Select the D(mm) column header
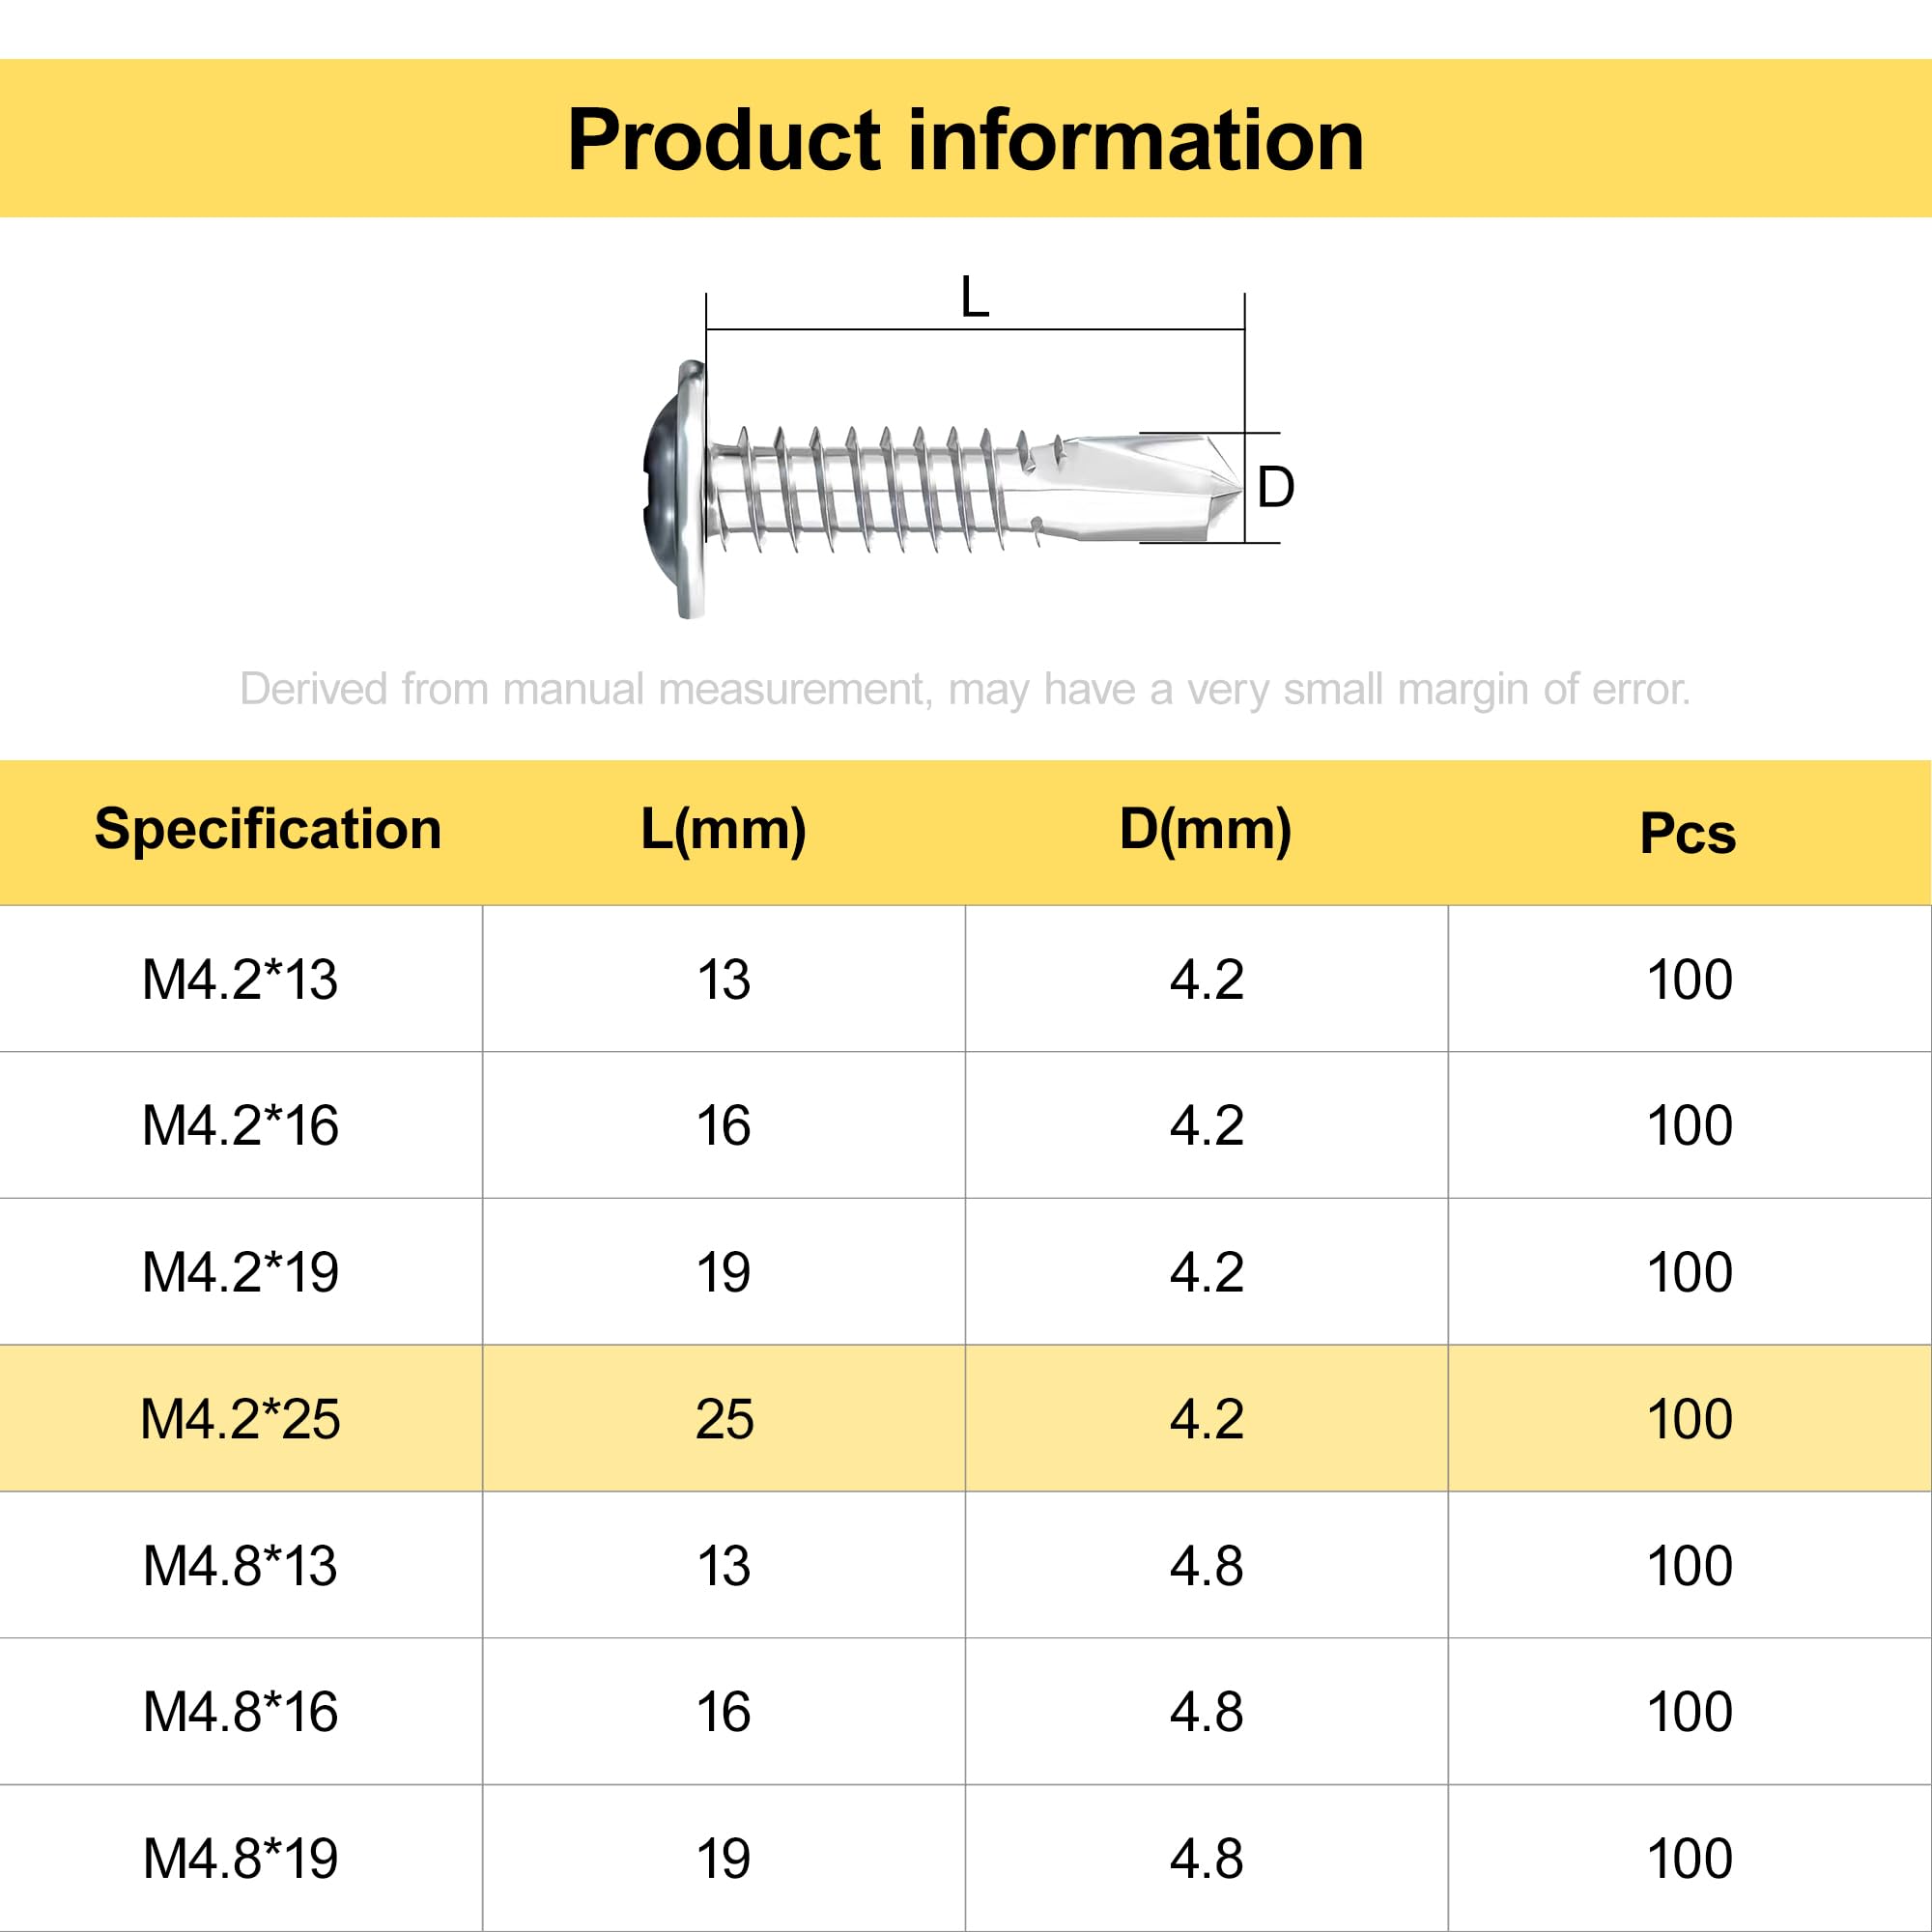 (1206, 829)
